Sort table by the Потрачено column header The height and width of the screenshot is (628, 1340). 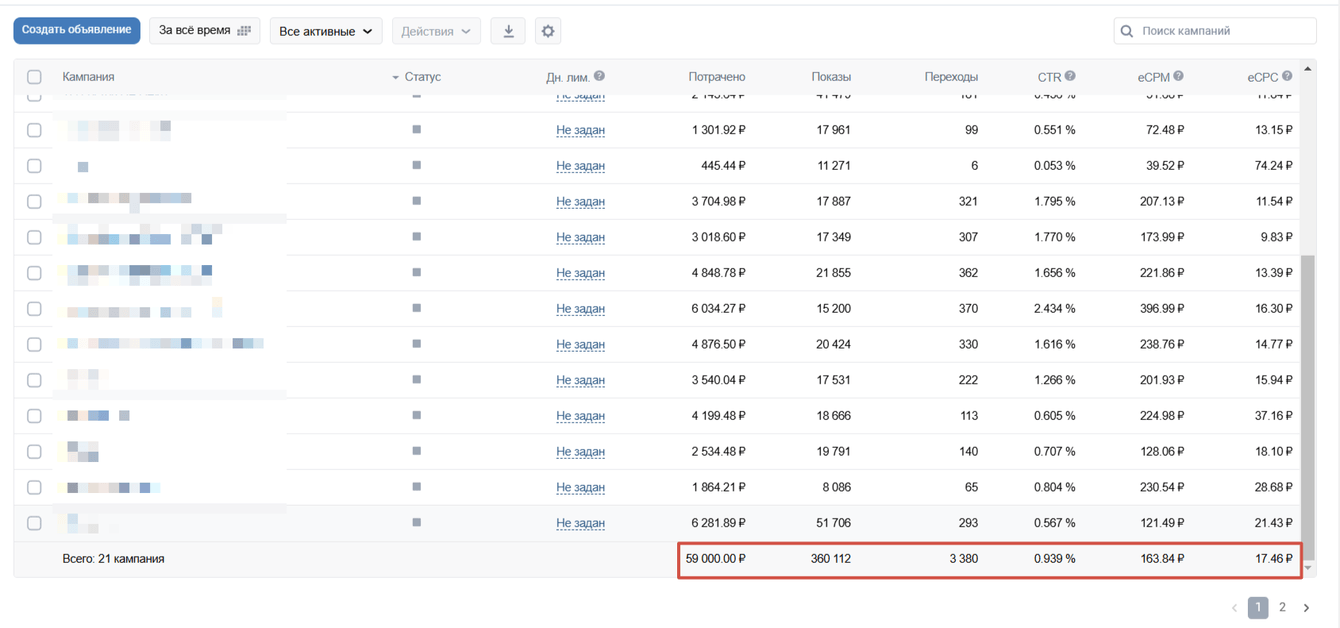coord(716,77)
